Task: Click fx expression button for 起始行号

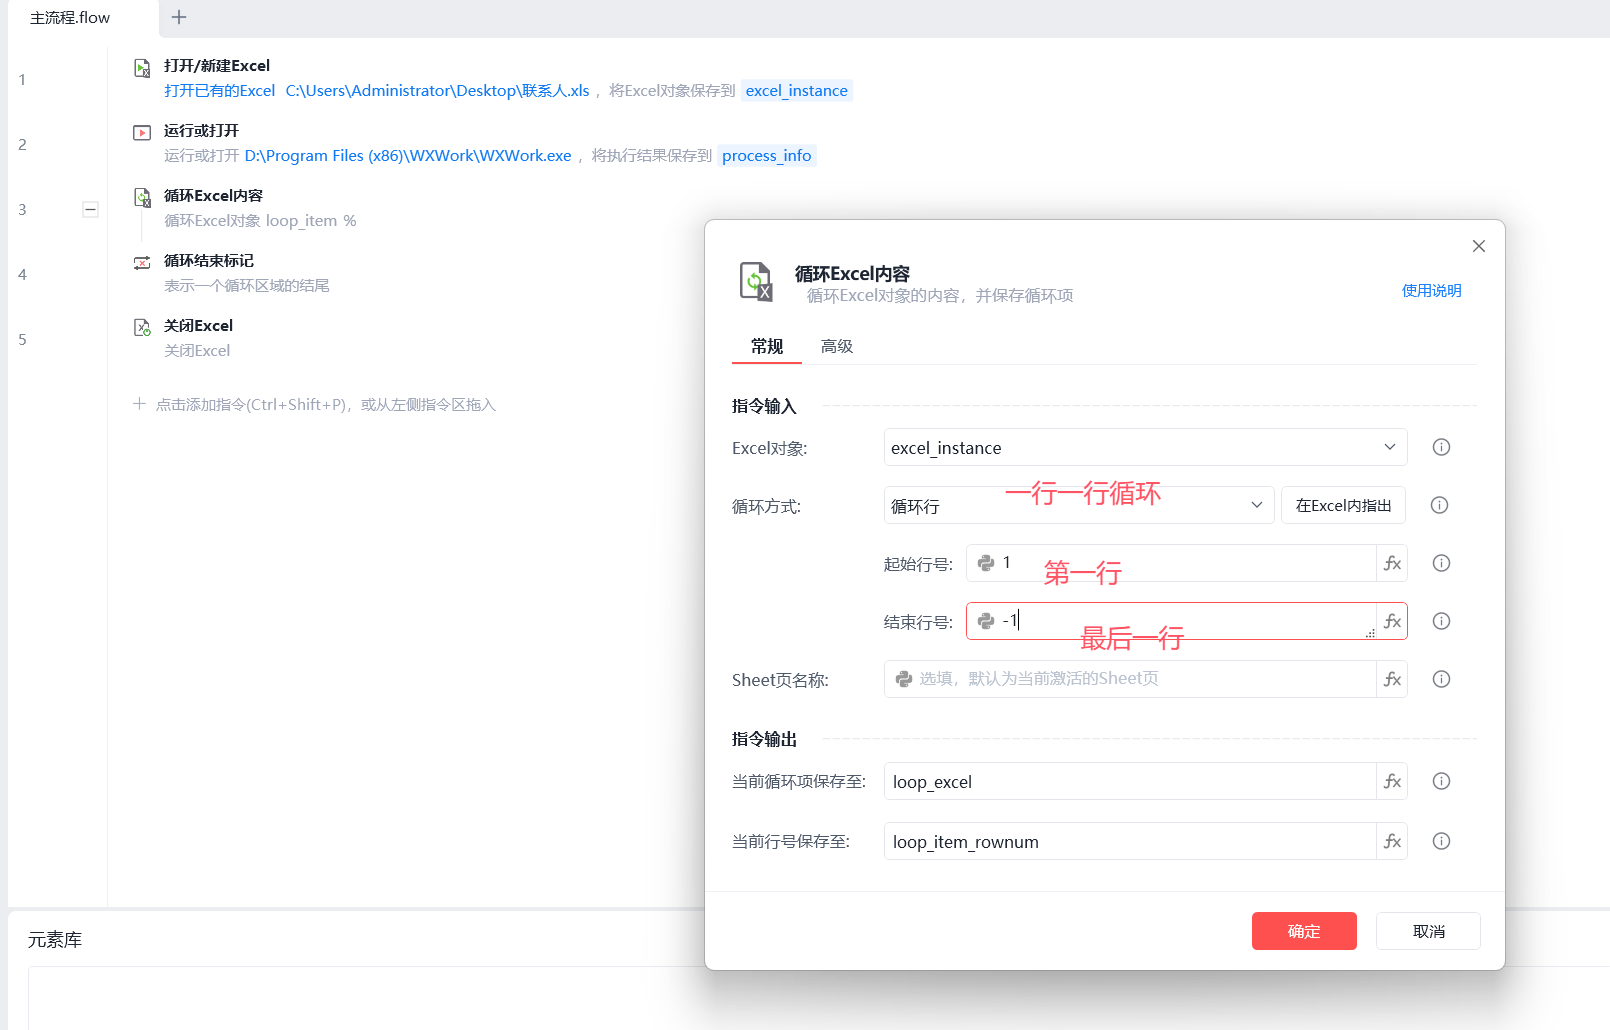Action: 1392,563
